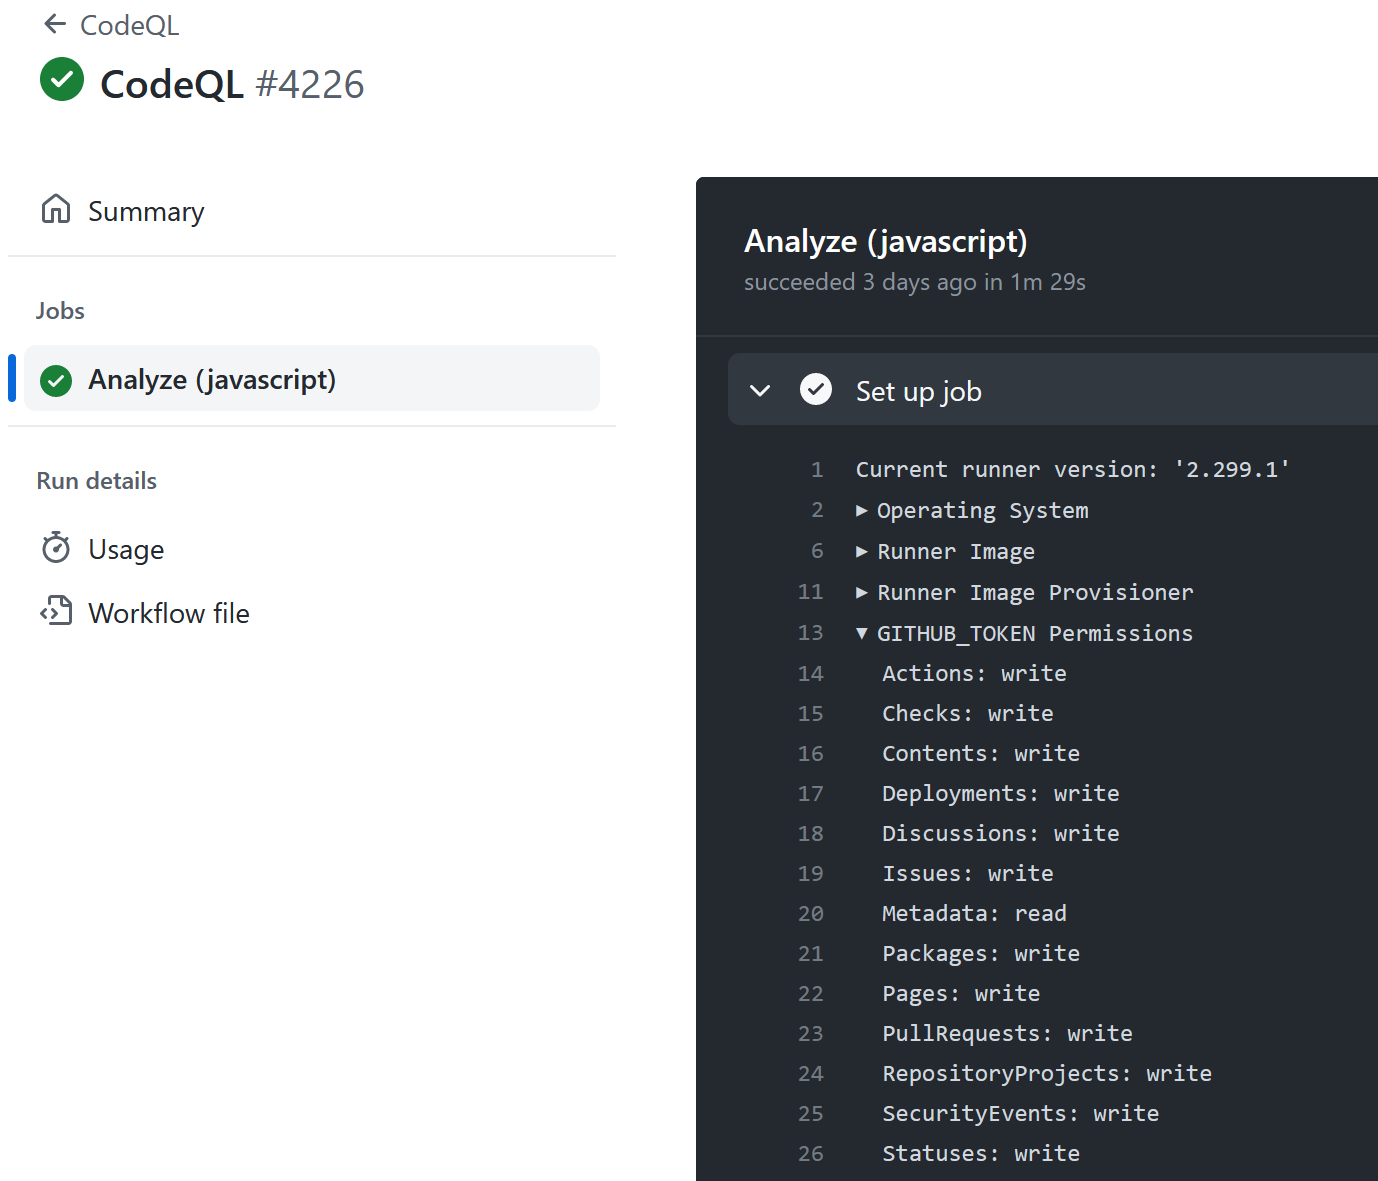Click the Set up job step header
This screenshot has height=1181, width=1378.
tap(1053, 389)
